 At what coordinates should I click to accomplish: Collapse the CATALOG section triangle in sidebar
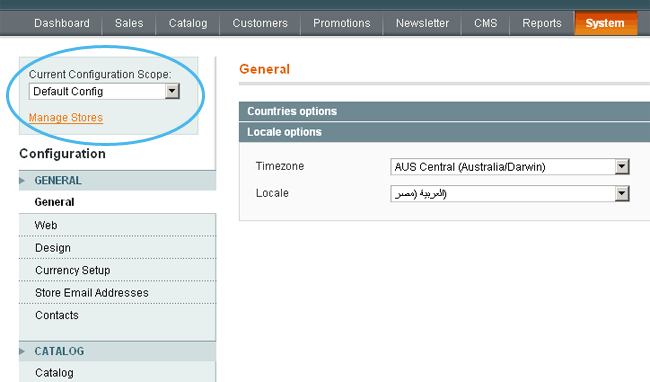pyautogui.click(x=22, y=351)
